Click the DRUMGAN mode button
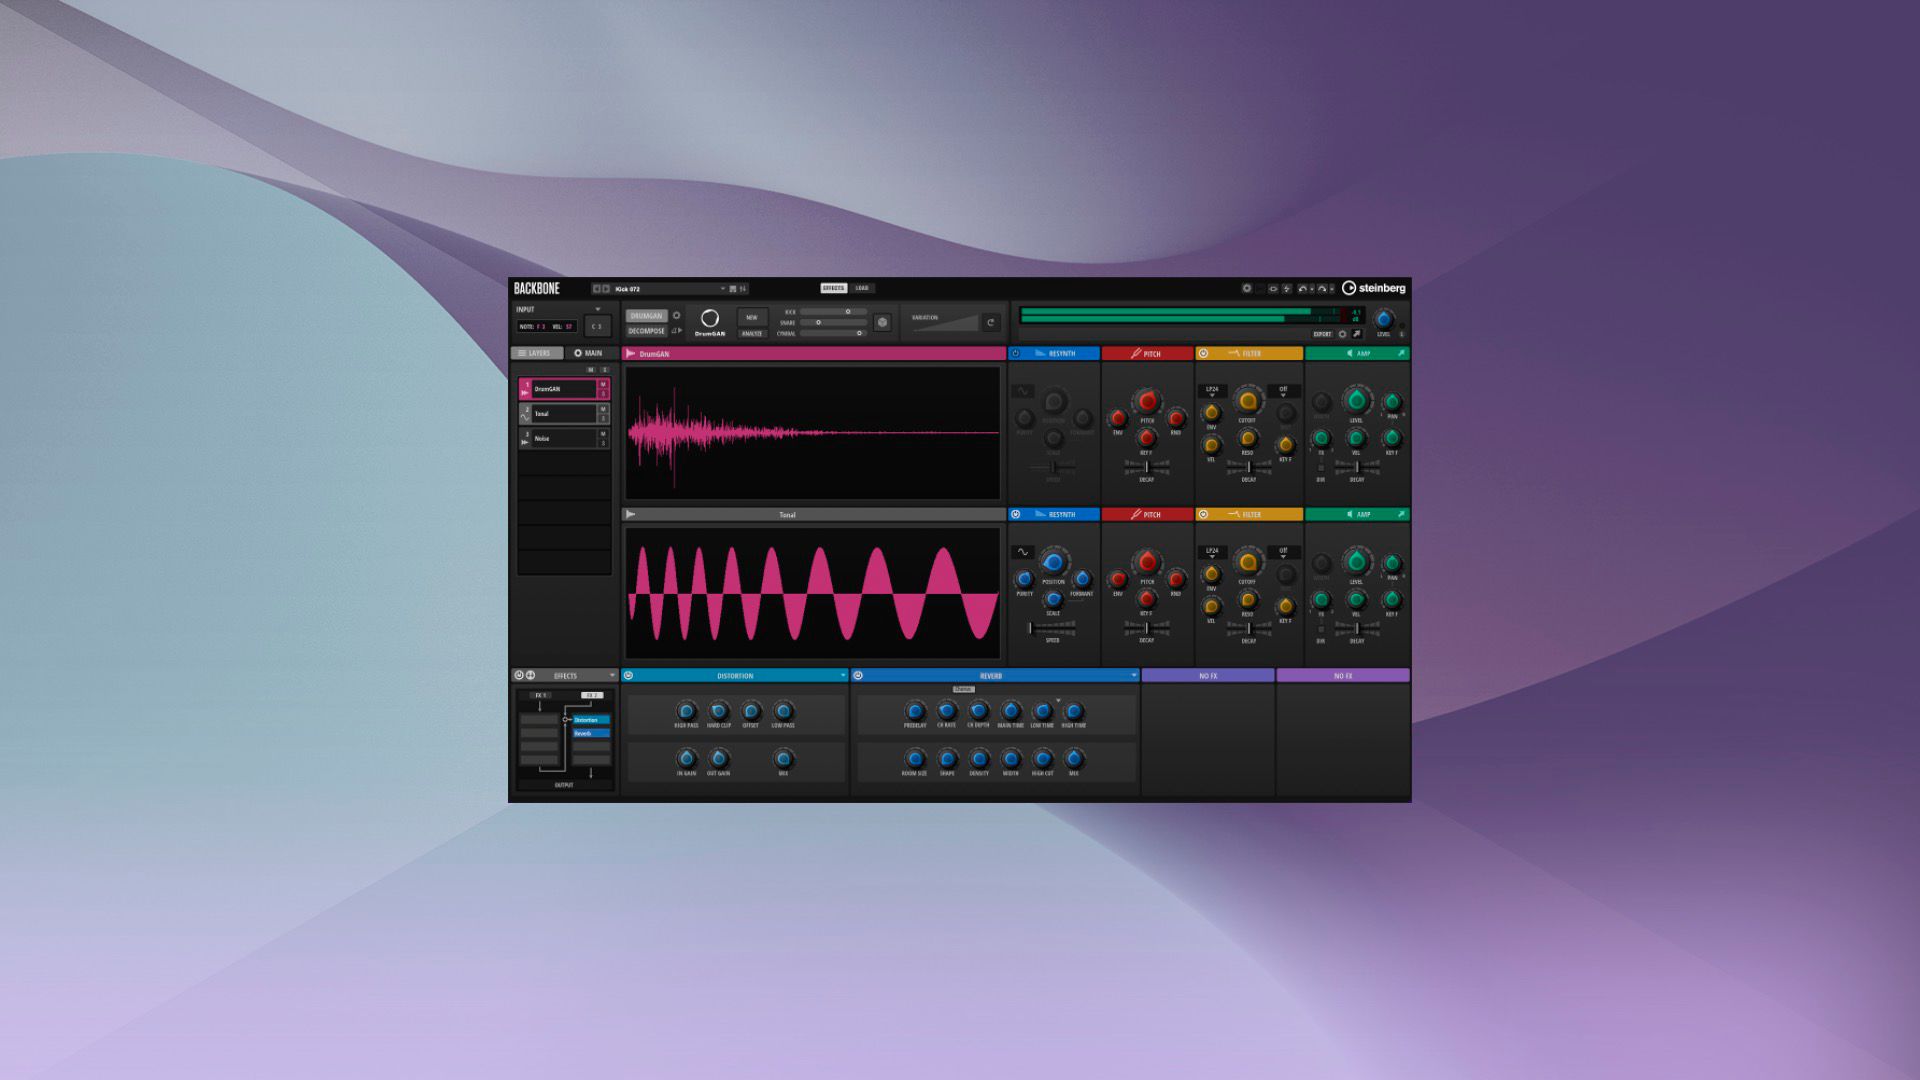 (646, 316)
